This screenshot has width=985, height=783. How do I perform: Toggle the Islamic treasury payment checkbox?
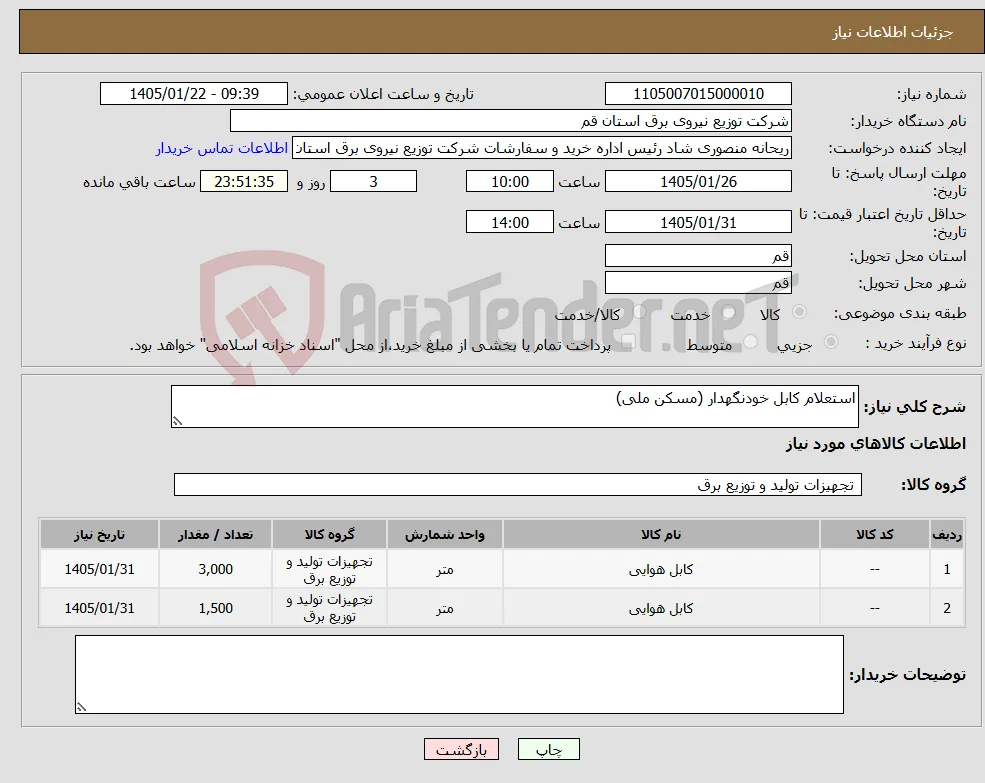(x=628, y=342)
